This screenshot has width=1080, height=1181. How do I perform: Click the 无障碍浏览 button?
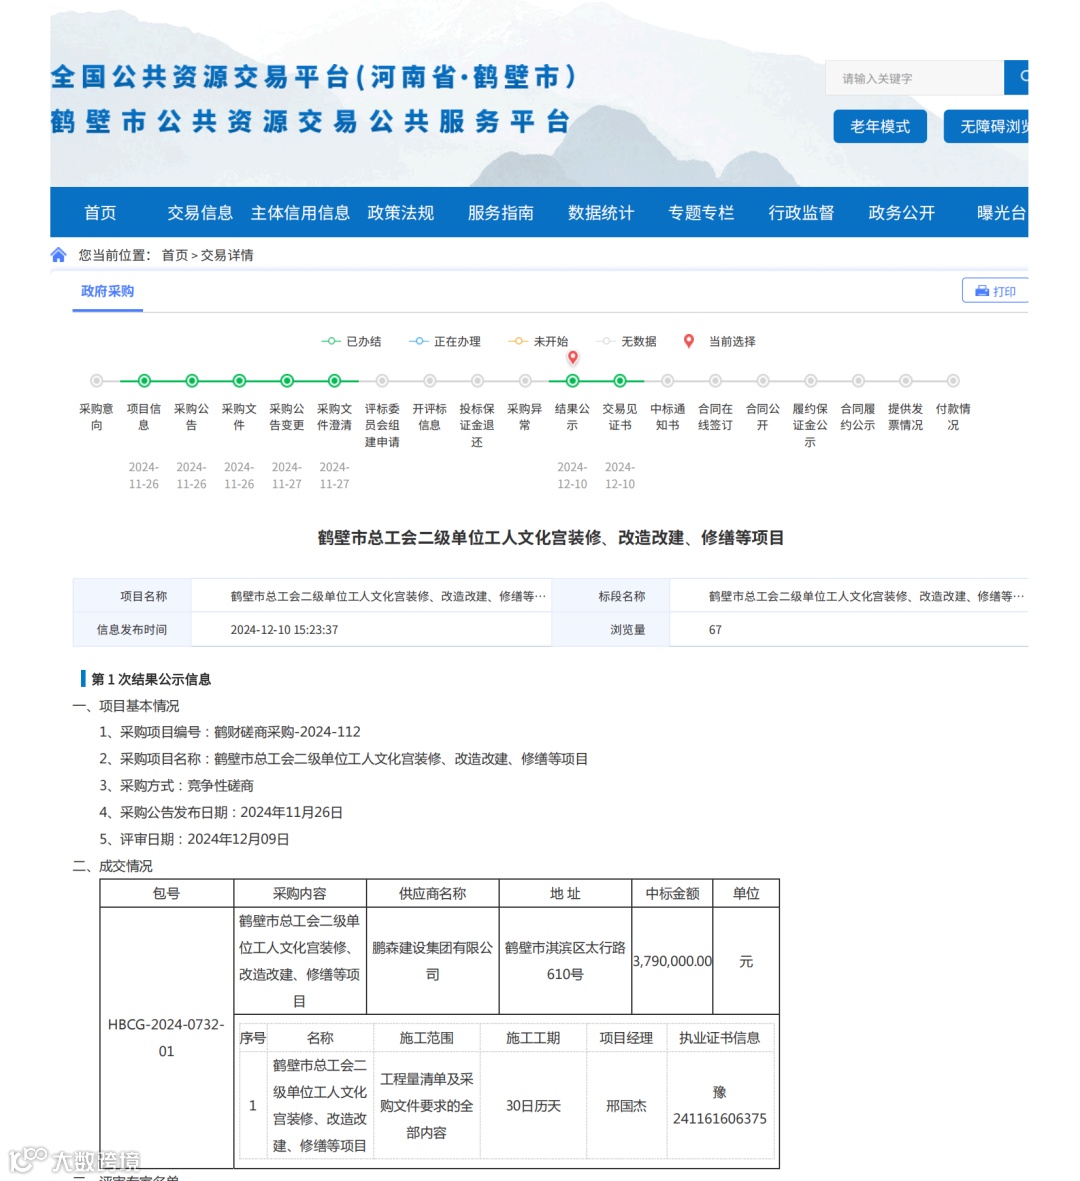click(x=986, y=127)
